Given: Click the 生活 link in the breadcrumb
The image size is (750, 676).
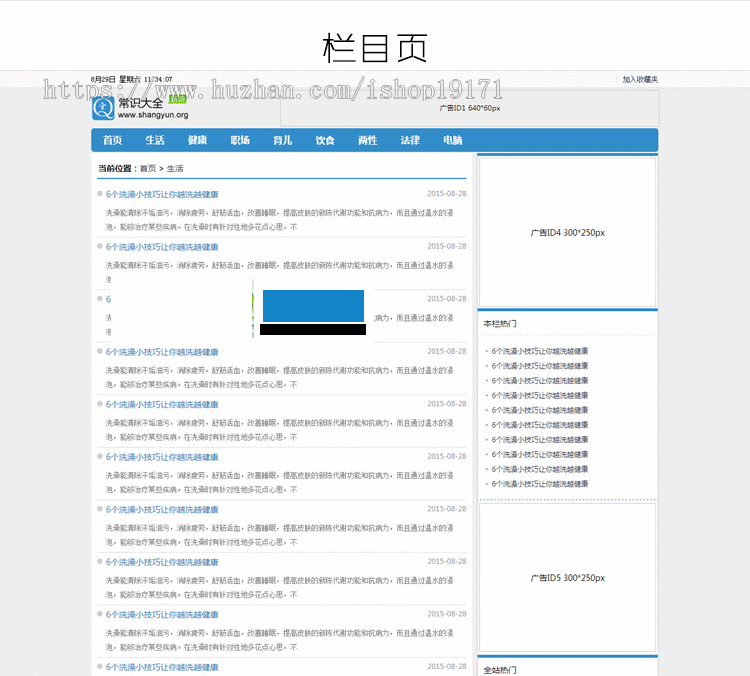Looking at the screenshot, I should (x=175, y=168).
